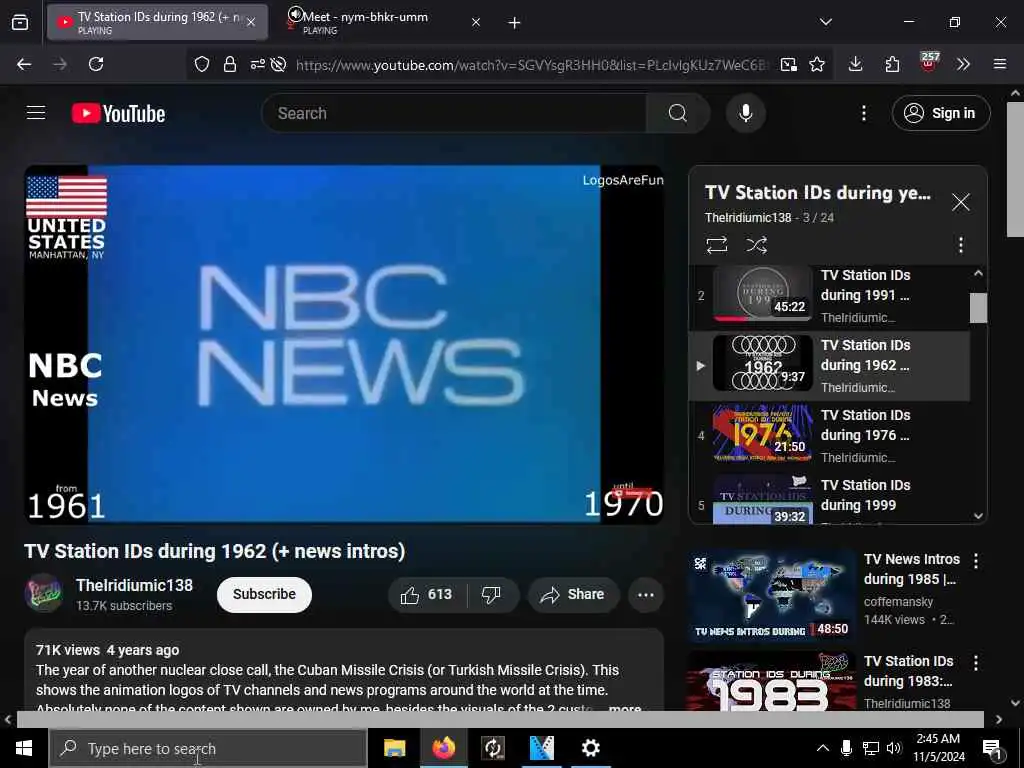The image size is (1024, 768).
Task: Focus the YouTube URL address field
Action: (x=532, y=65)
